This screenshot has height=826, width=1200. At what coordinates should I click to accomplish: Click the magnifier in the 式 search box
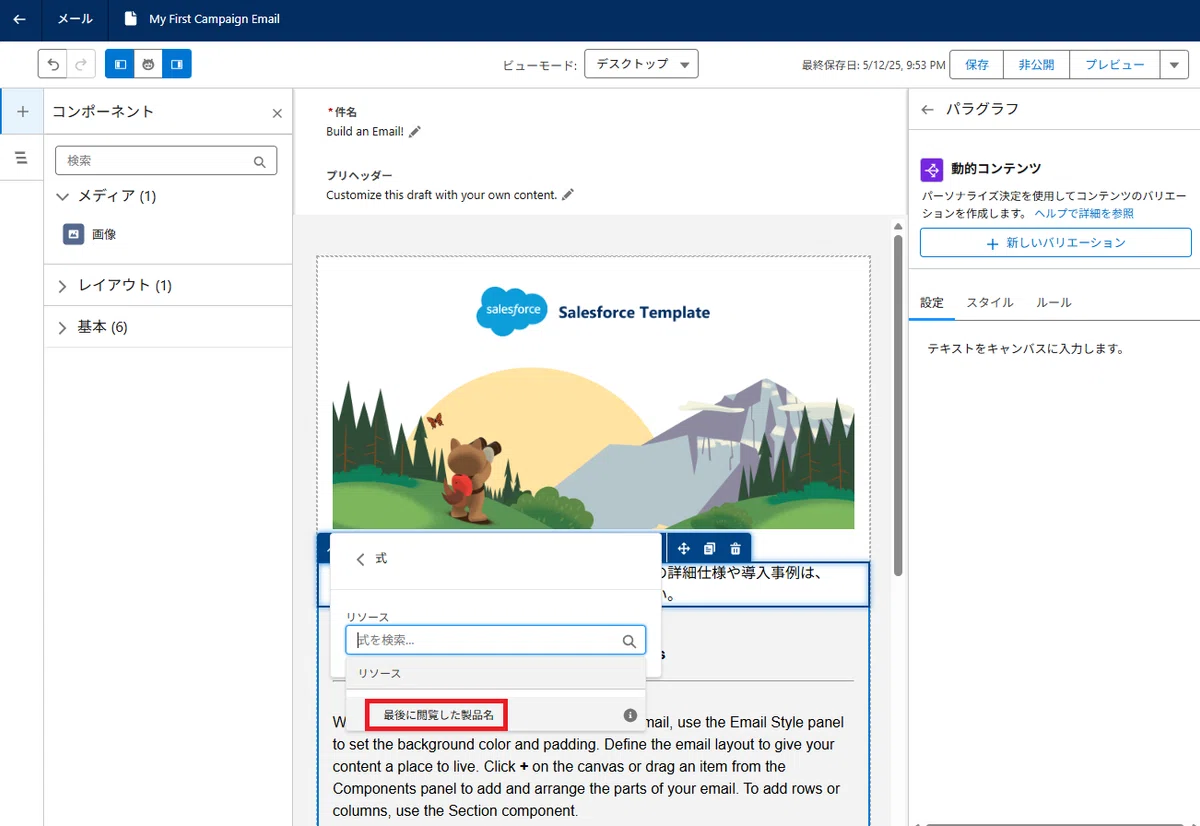[x=629, y=641]
